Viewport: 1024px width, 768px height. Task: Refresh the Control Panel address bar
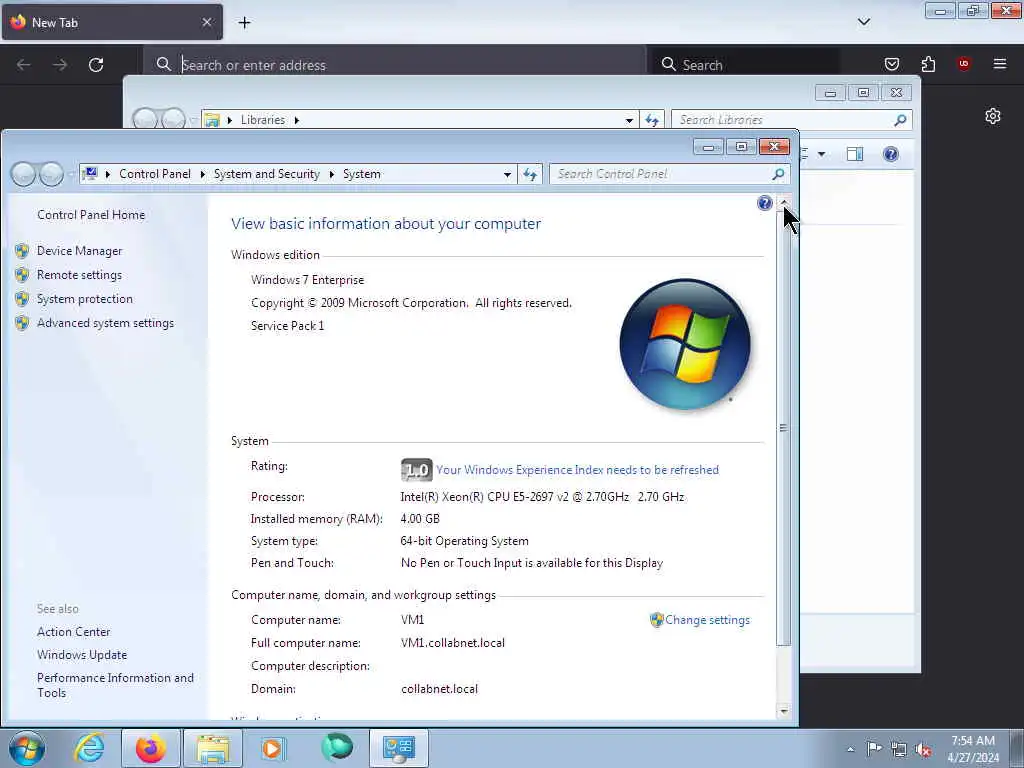point(530,174)
